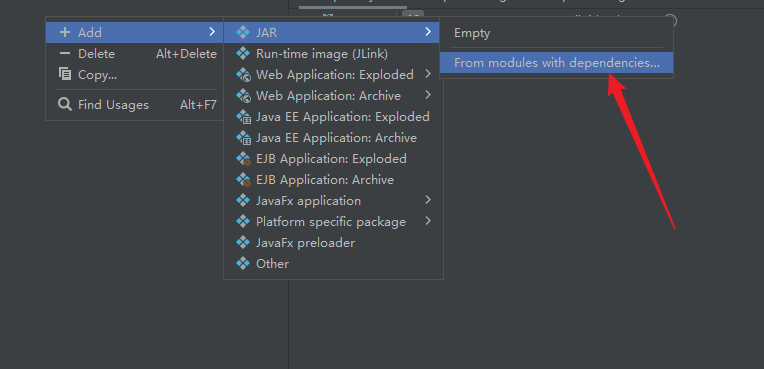This screenshot has width=764, height=369.
Task: Click the Java EE Application: Archive icon
Action: pos(243,137)
